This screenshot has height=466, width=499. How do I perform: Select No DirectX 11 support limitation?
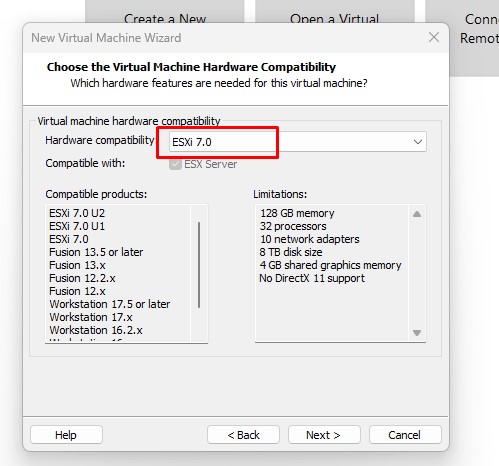coord(312,278)
